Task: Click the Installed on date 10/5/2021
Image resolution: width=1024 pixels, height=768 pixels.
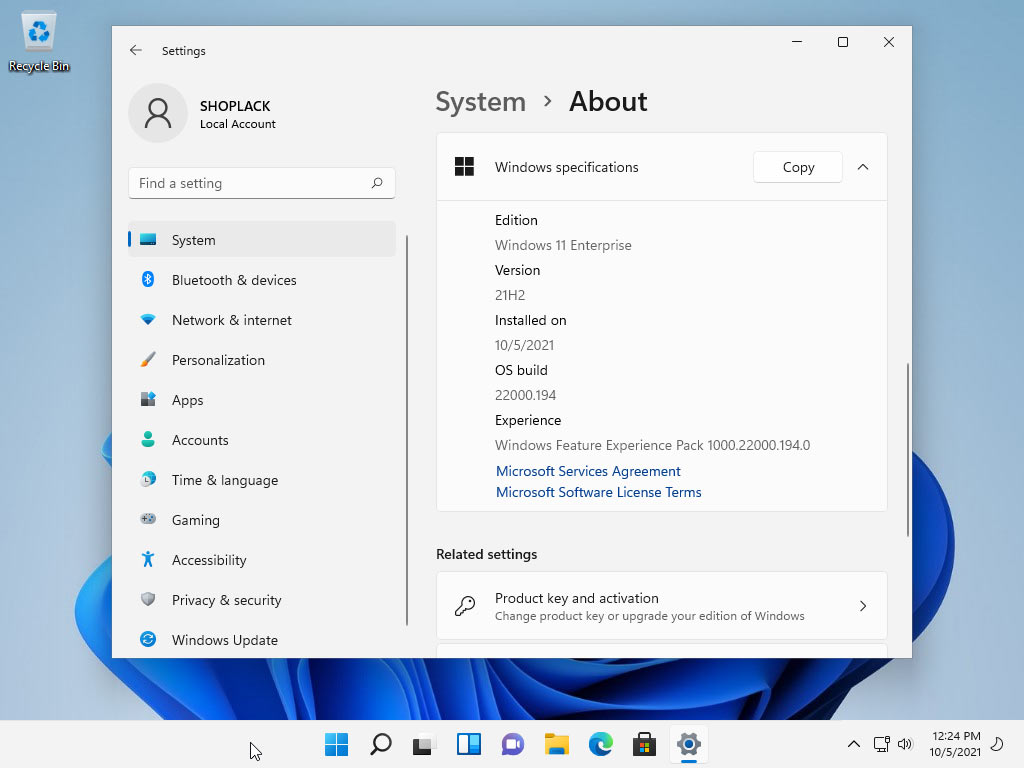Action: (524, 345)
